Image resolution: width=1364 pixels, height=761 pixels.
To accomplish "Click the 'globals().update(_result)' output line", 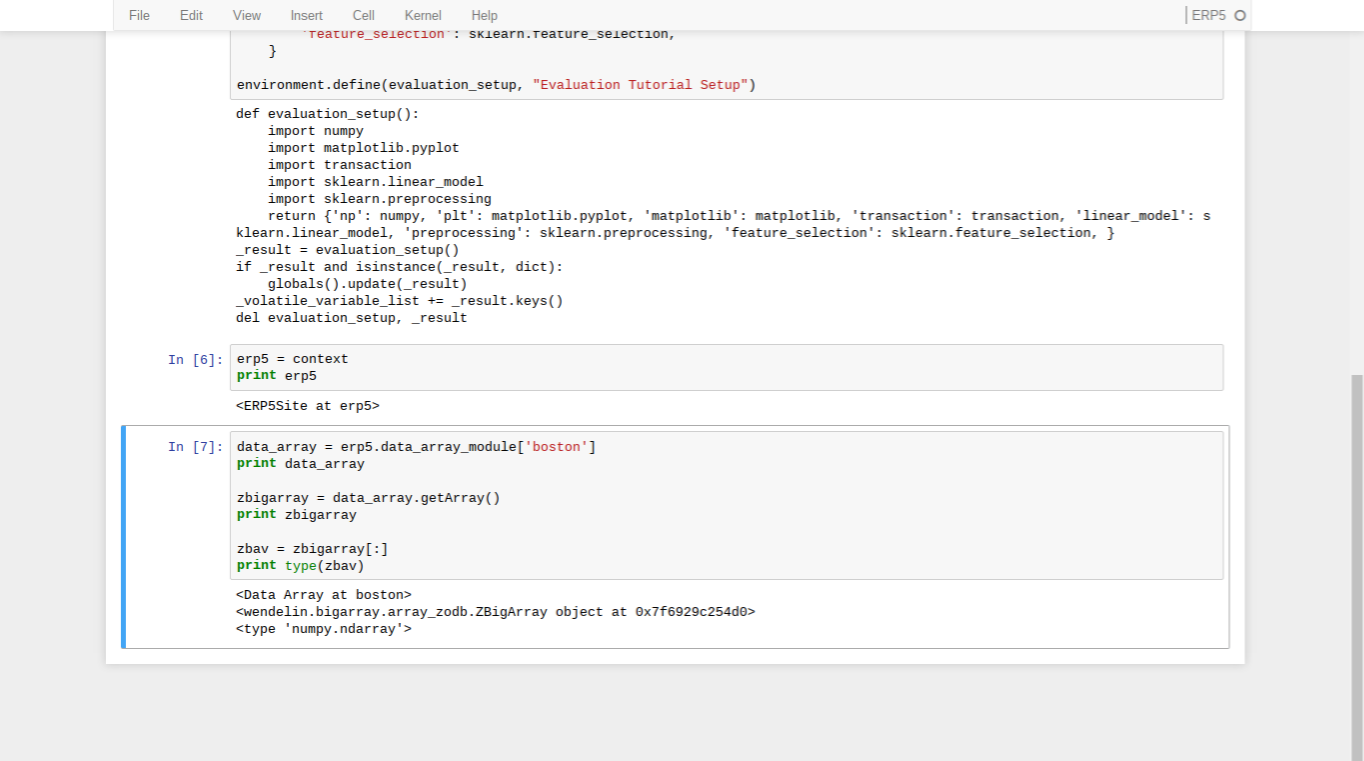I will click(x=368, y=284).
